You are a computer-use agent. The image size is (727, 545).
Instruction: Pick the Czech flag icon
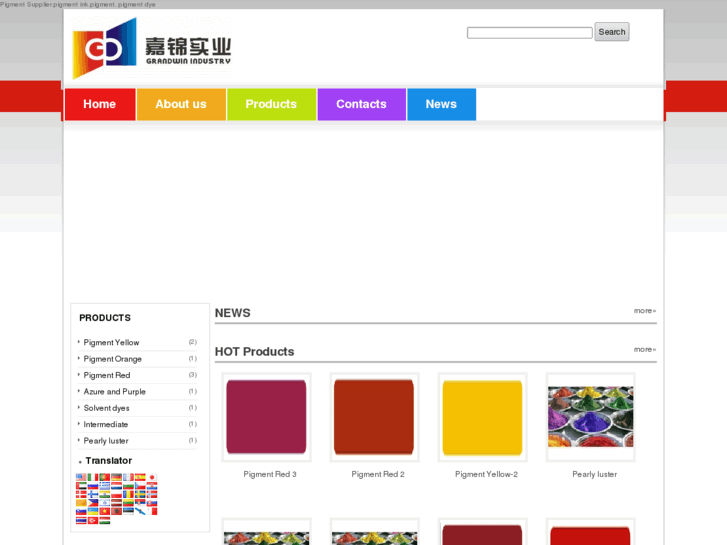140,486
